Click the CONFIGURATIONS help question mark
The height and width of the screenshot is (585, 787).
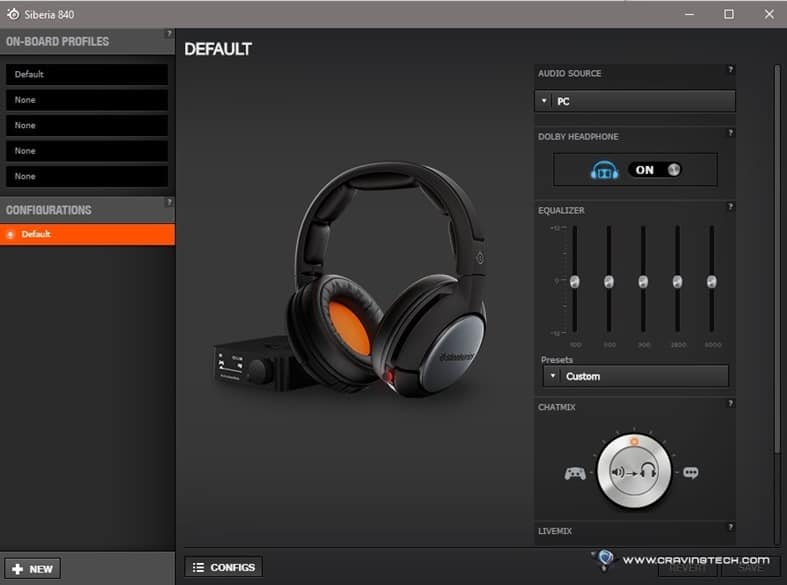click(169, 202)
